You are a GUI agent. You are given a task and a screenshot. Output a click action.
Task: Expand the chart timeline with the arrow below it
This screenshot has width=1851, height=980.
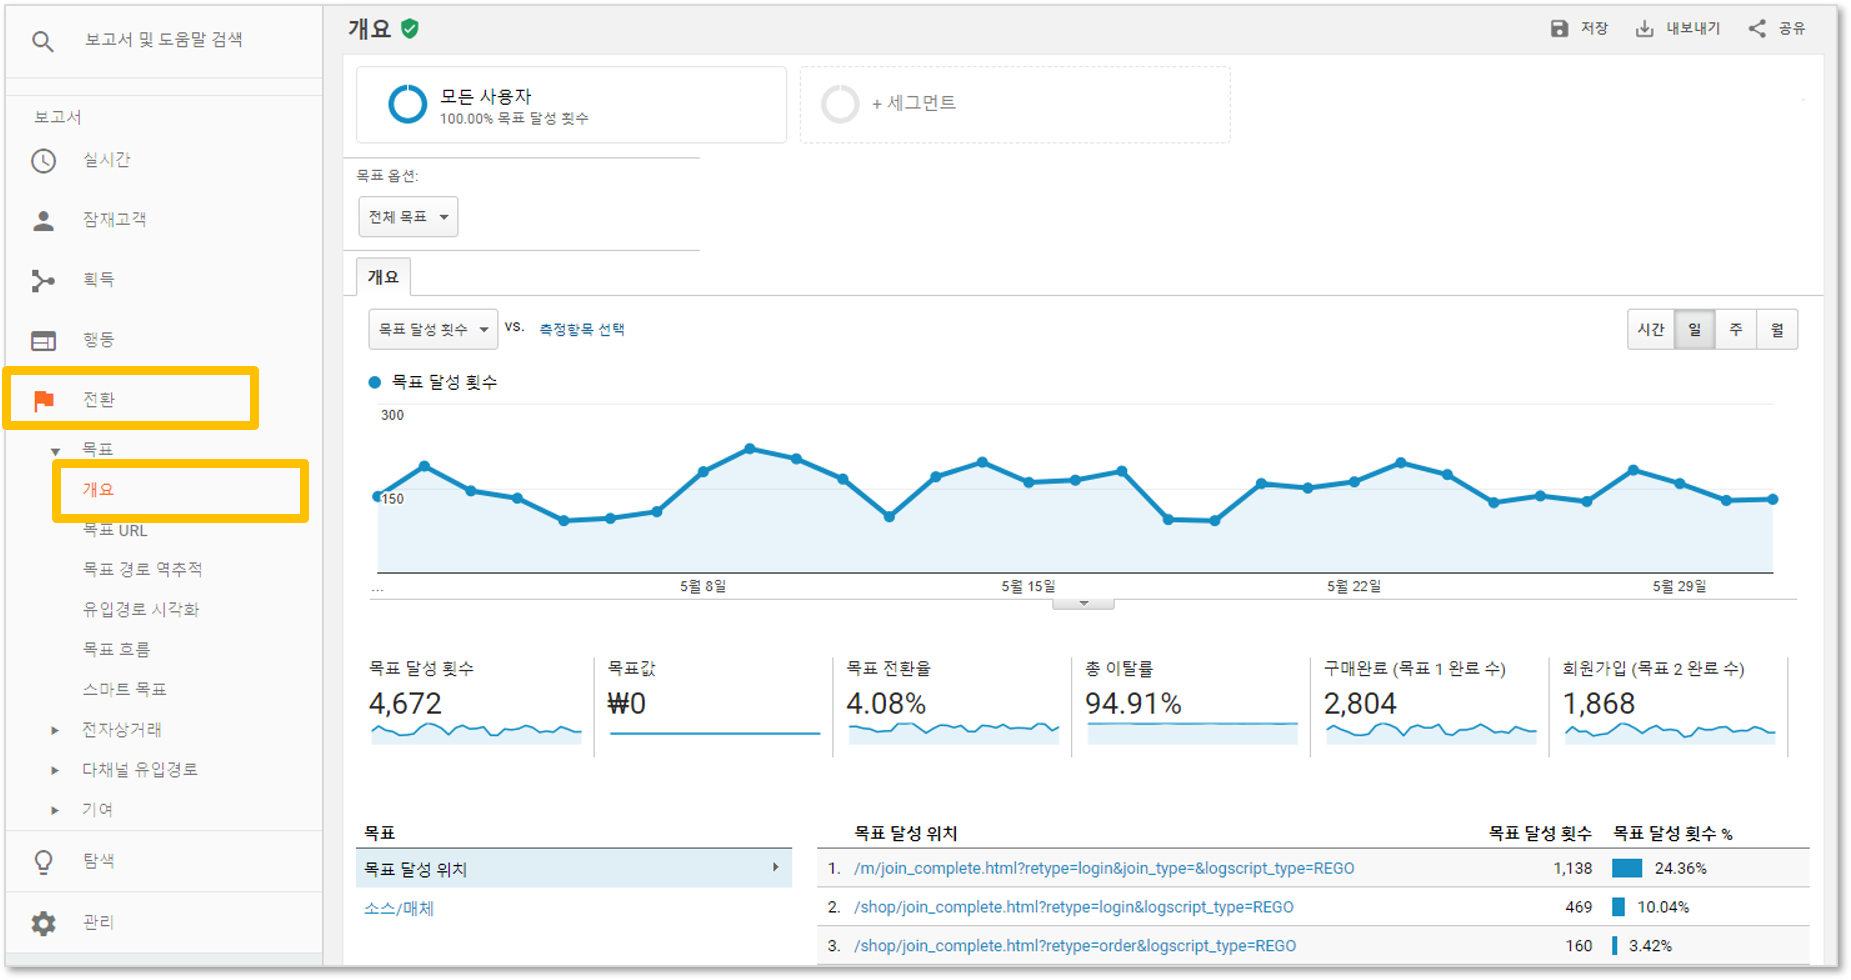(x=1083, y=602)
